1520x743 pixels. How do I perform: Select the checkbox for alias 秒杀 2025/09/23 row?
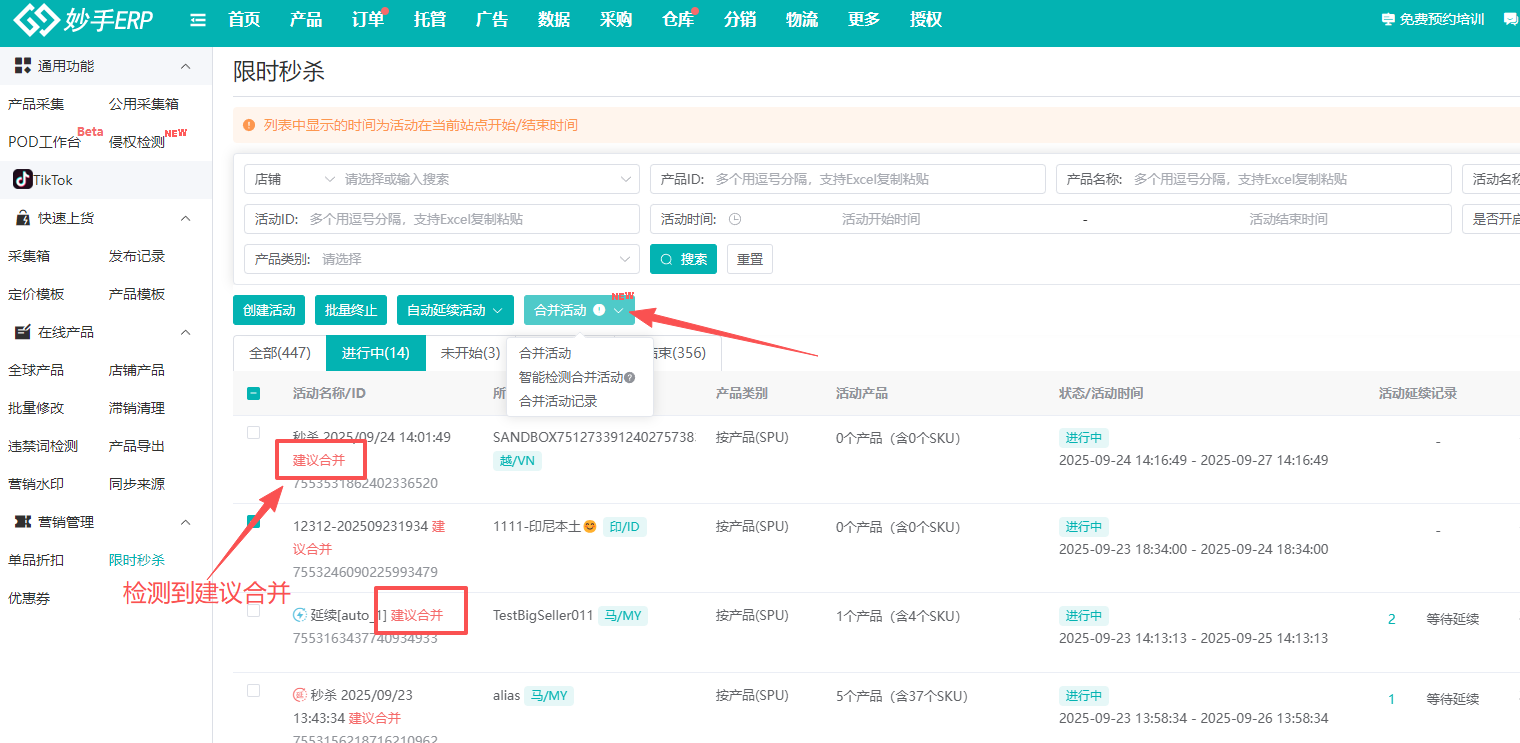253,691
